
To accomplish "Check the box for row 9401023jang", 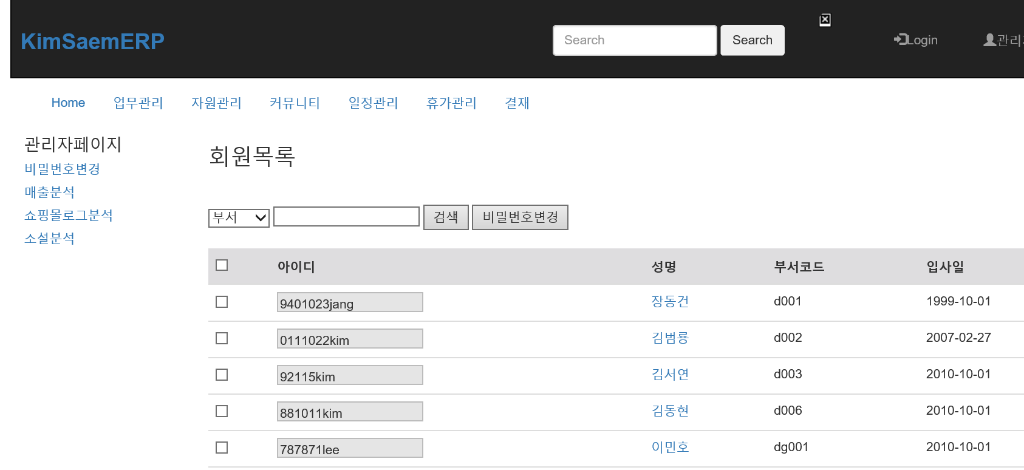I will [x=222, y=302].
